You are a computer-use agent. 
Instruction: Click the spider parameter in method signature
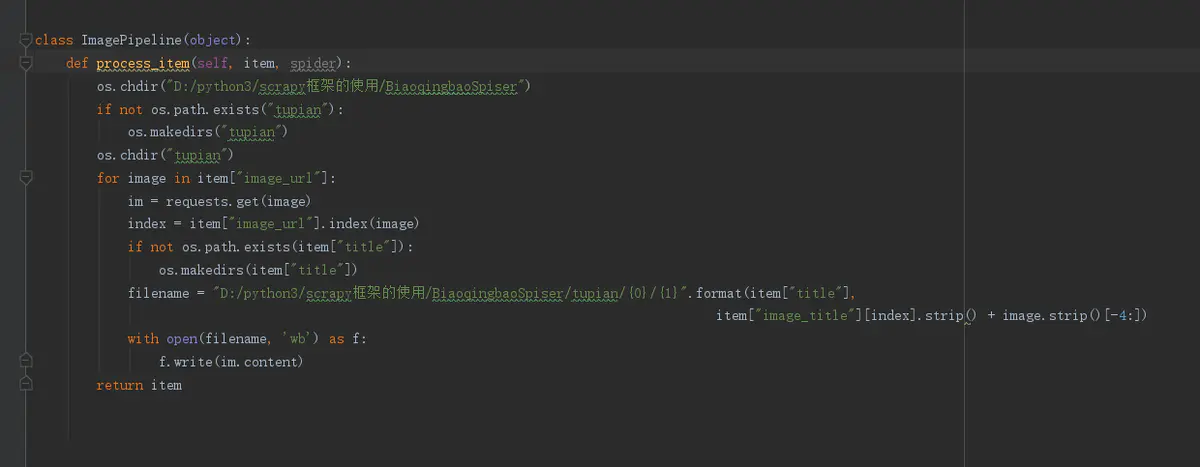tap(313, 63)
